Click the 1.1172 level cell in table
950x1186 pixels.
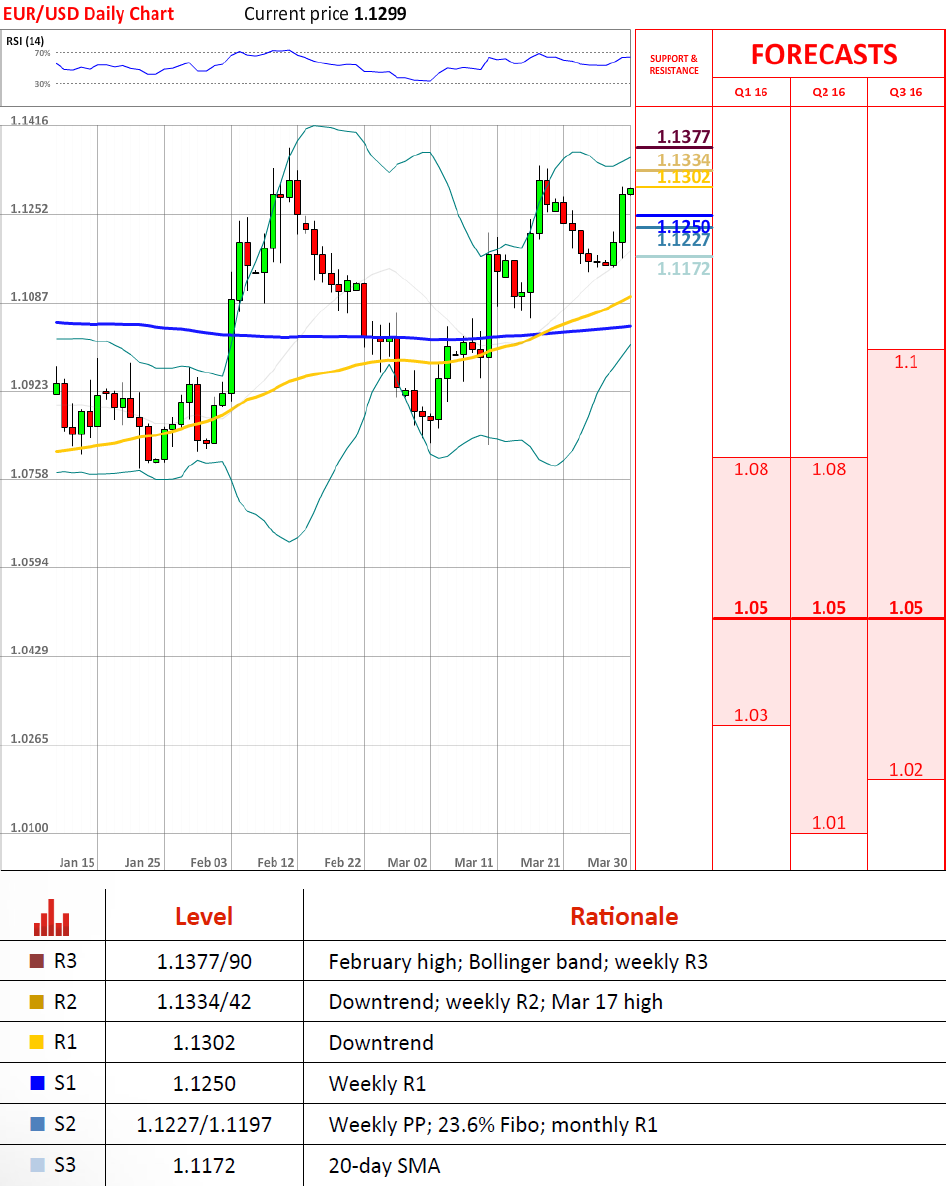click(x=204, y=1166)
